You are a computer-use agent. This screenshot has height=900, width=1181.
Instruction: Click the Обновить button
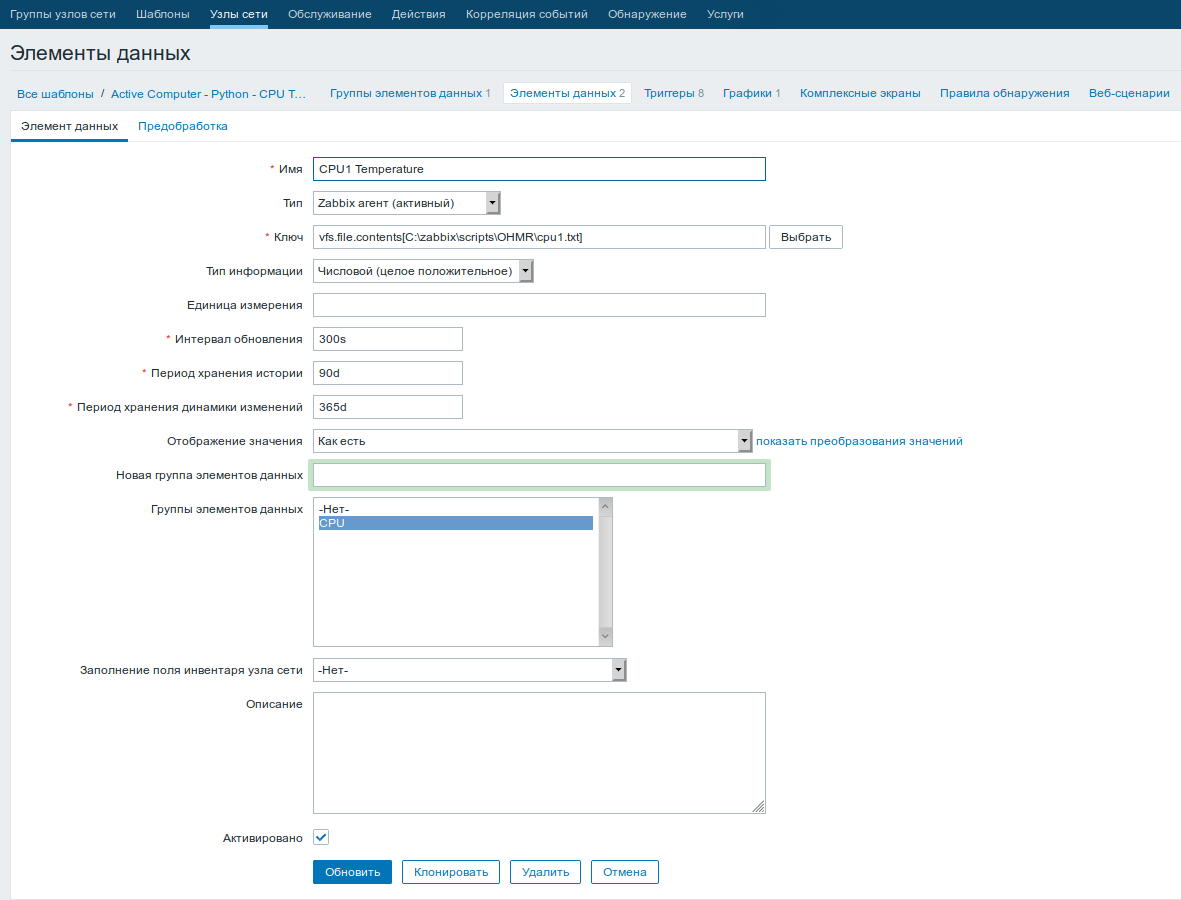click(352, 872)
